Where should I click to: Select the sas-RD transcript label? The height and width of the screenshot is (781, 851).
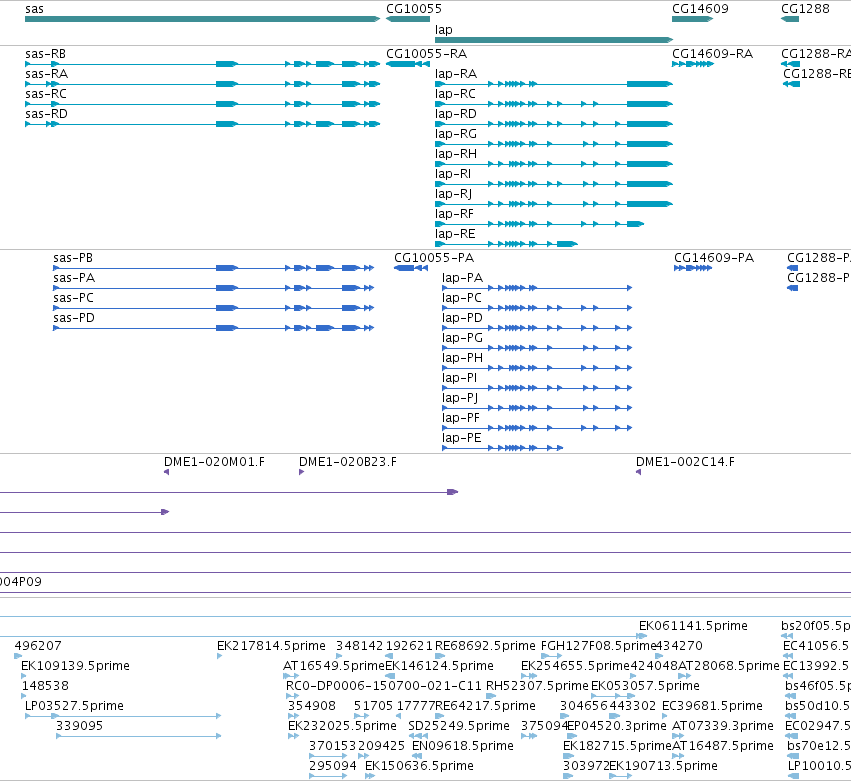point(47,114)
